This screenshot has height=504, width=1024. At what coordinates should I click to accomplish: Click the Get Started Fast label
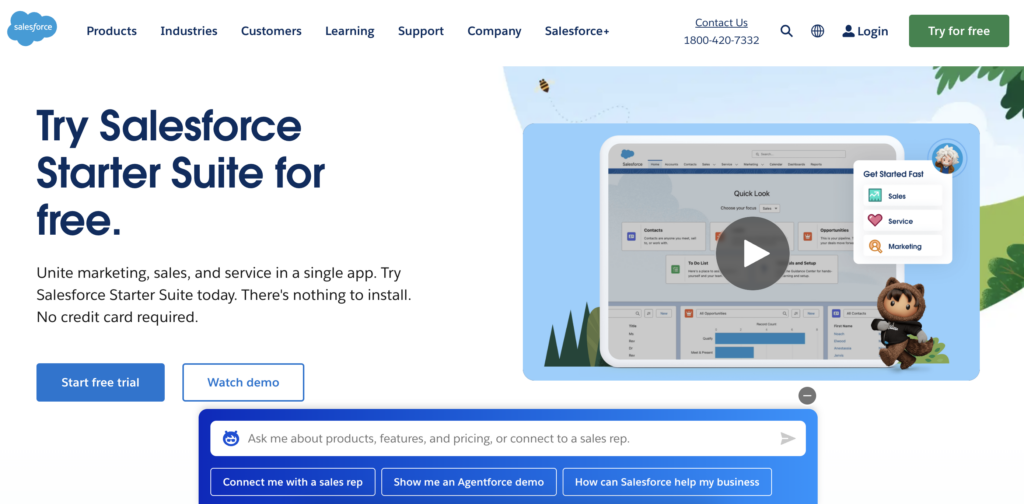pyautogui.click(x=894, y=174)
